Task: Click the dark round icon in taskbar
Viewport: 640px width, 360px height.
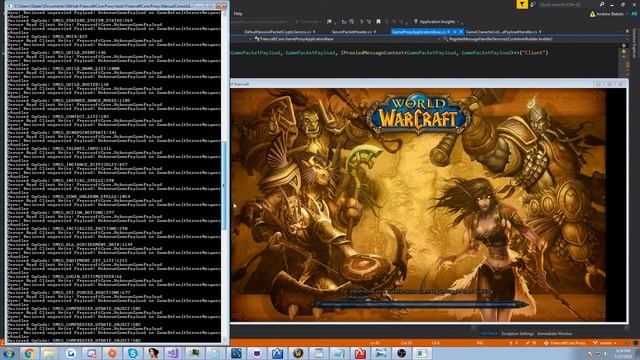Action: click(x=402, y=353)
